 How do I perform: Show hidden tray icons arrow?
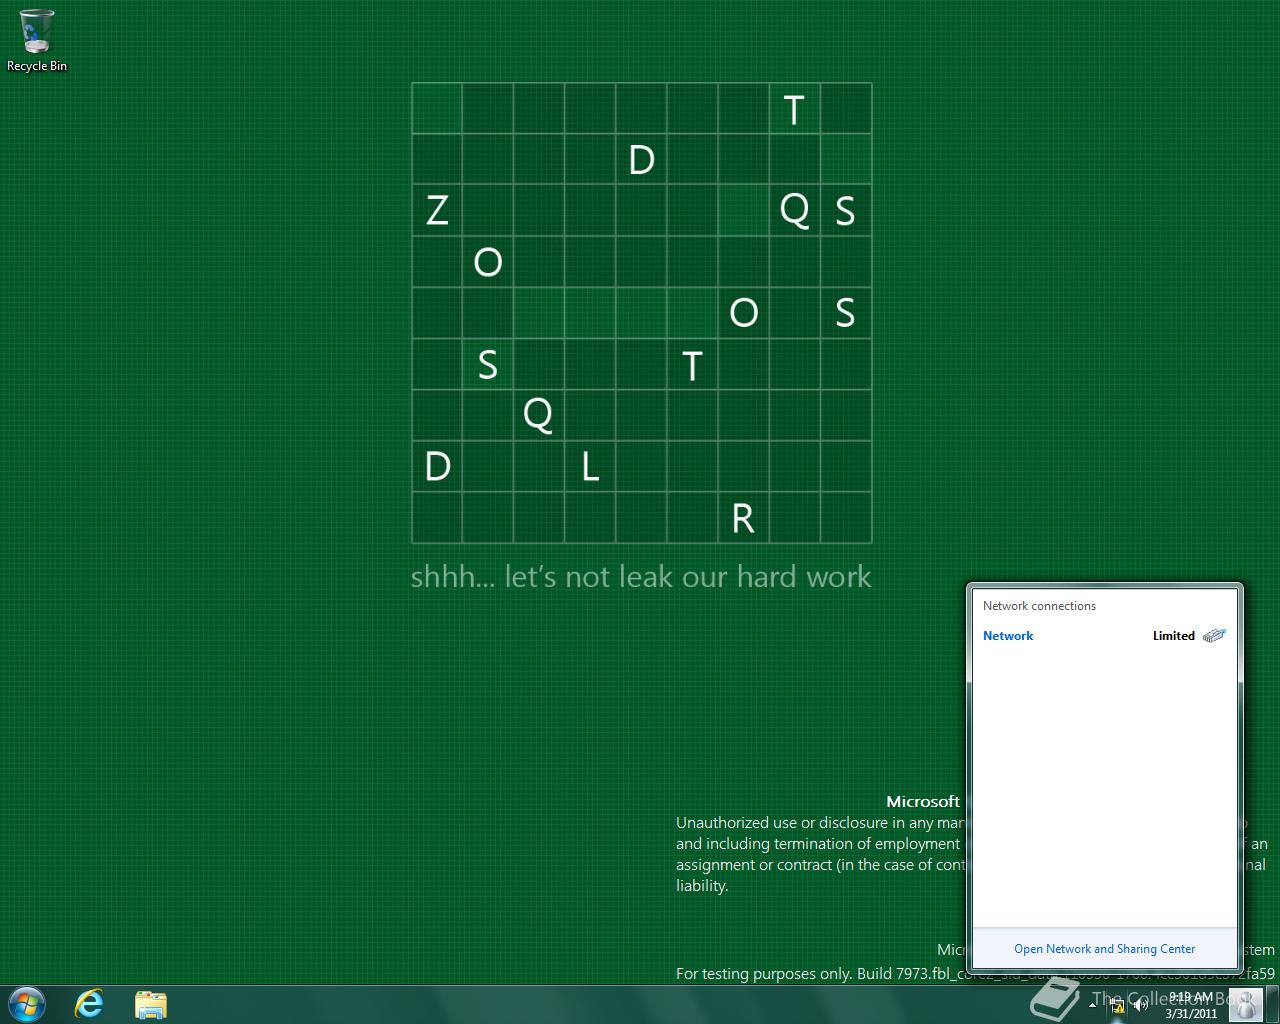point(1093,1005)
